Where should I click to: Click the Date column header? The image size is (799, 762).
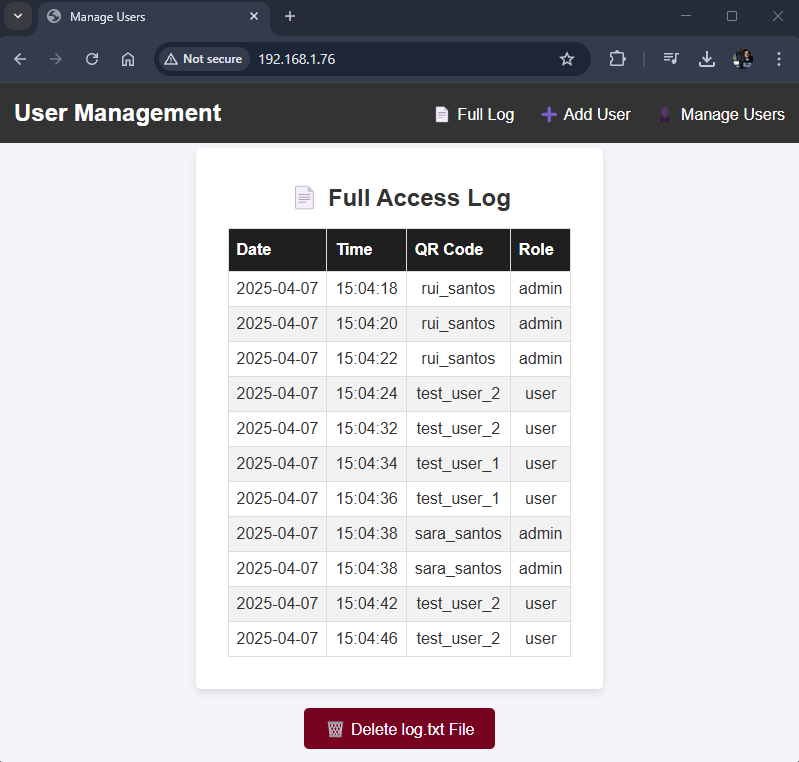pos(277,250)
